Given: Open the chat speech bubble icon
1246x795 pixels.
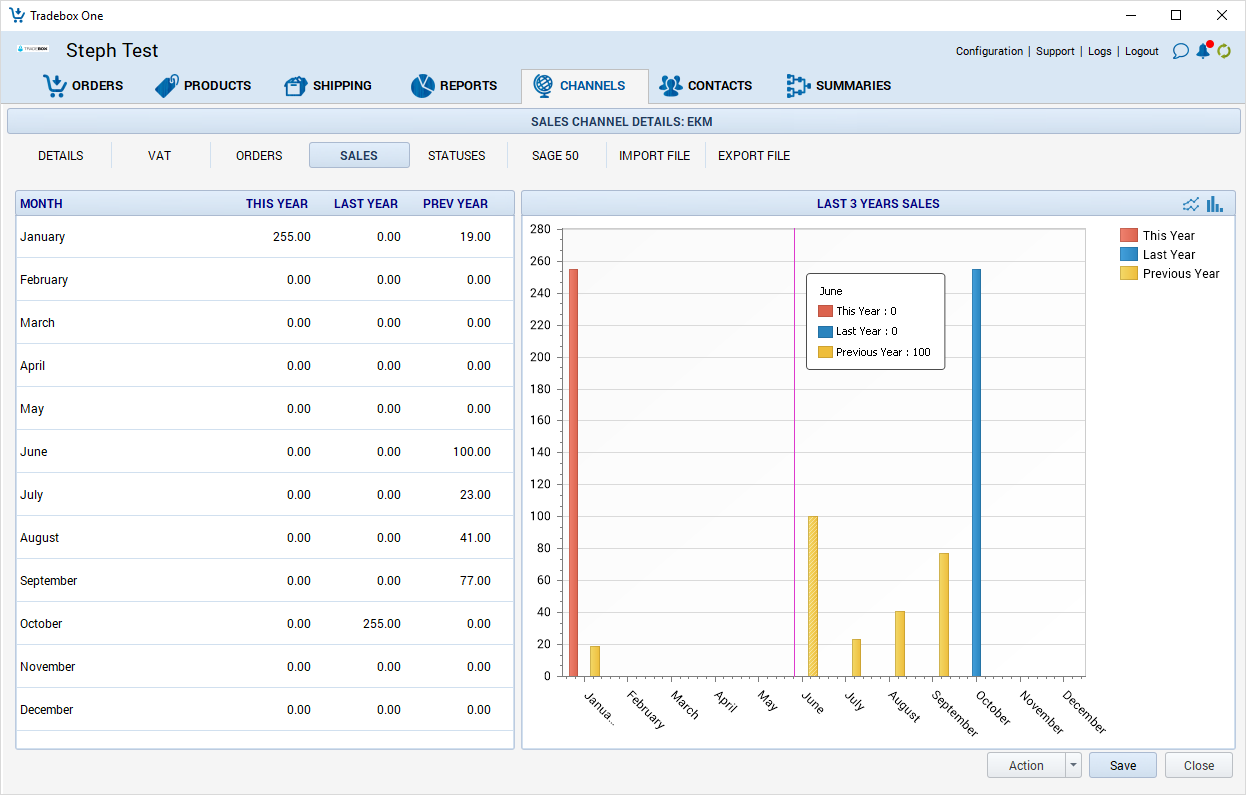Looking at the screenshot, I should click(1180, 51).
